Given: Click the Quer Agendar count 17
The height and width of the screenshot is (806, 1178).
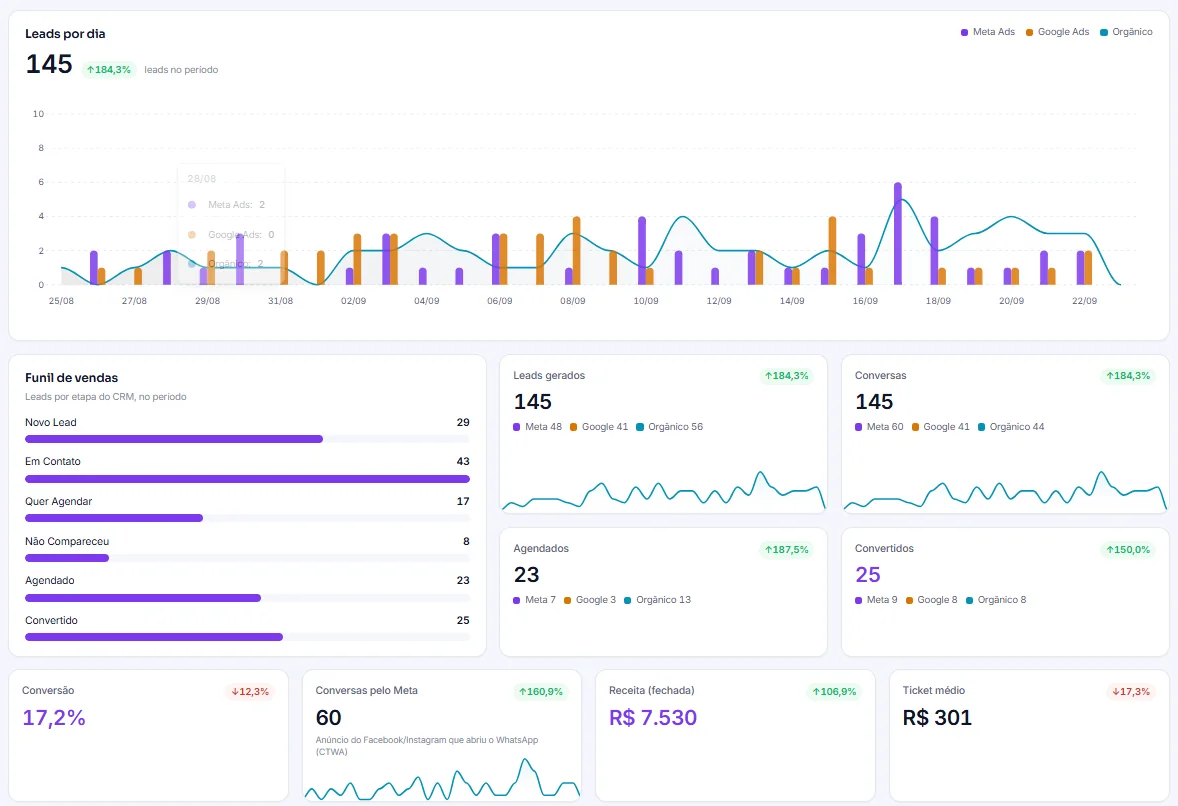Looking at the screenshot, I should pos(463,501).
